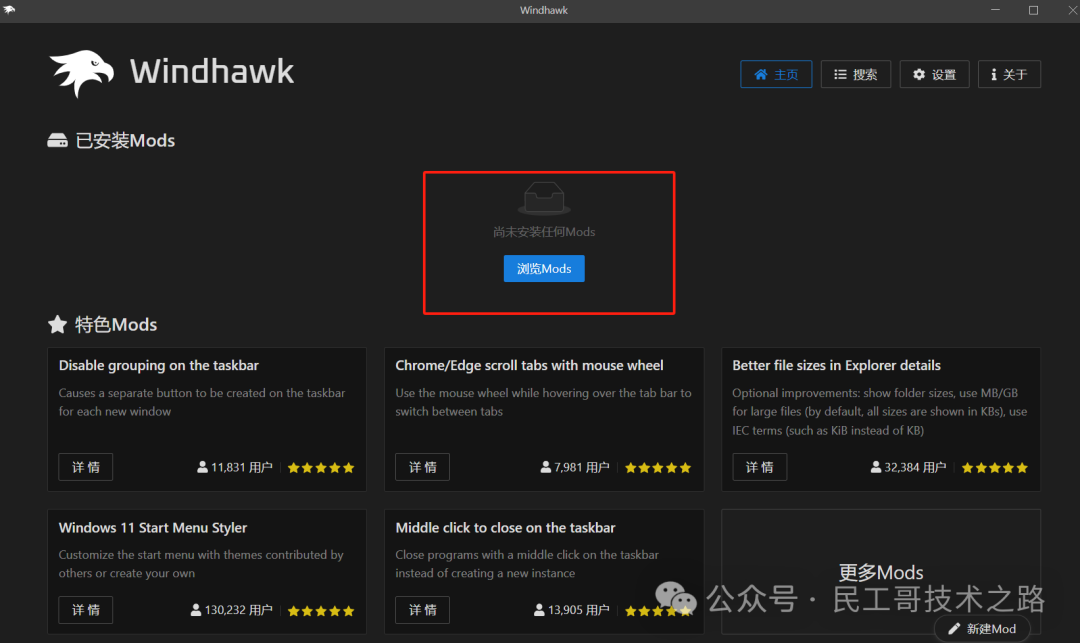Open the 主页 home tab
Image resolution: width=1080 pixels, height=643 pixels.
(776, 74)
